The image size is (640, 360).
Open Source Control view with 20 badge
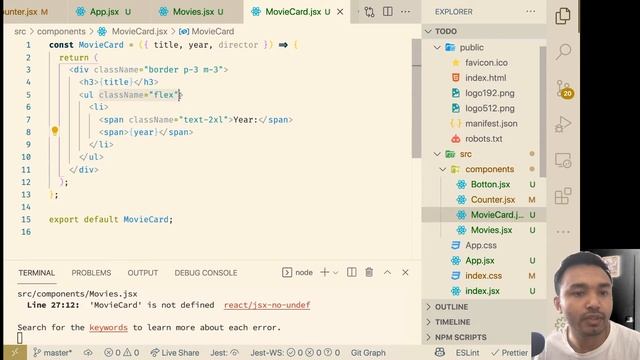pos(564,89)
